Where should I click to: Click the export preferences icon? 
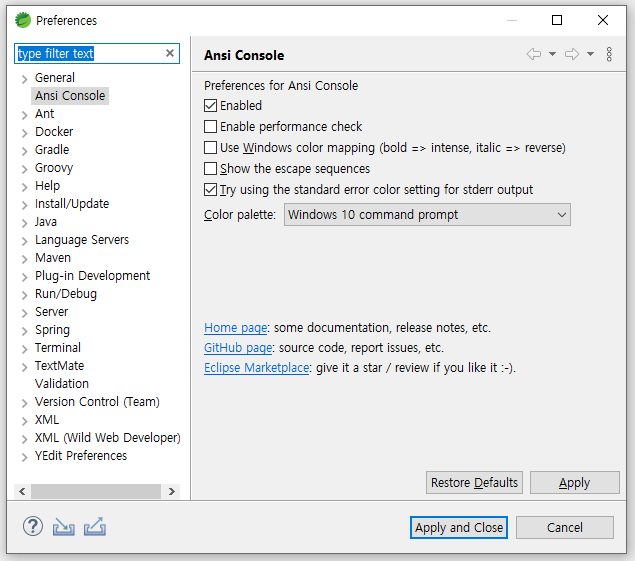[x=95, y=527]
